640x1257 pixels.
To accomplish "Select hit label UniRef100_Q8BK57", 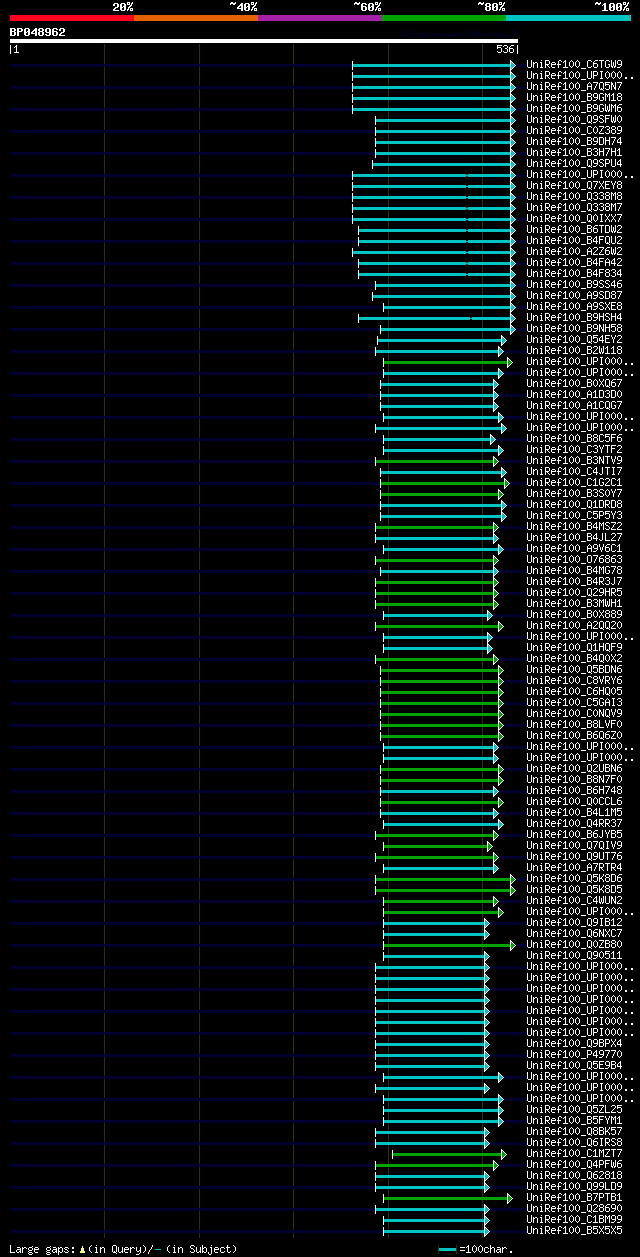I will [575, 1132].
